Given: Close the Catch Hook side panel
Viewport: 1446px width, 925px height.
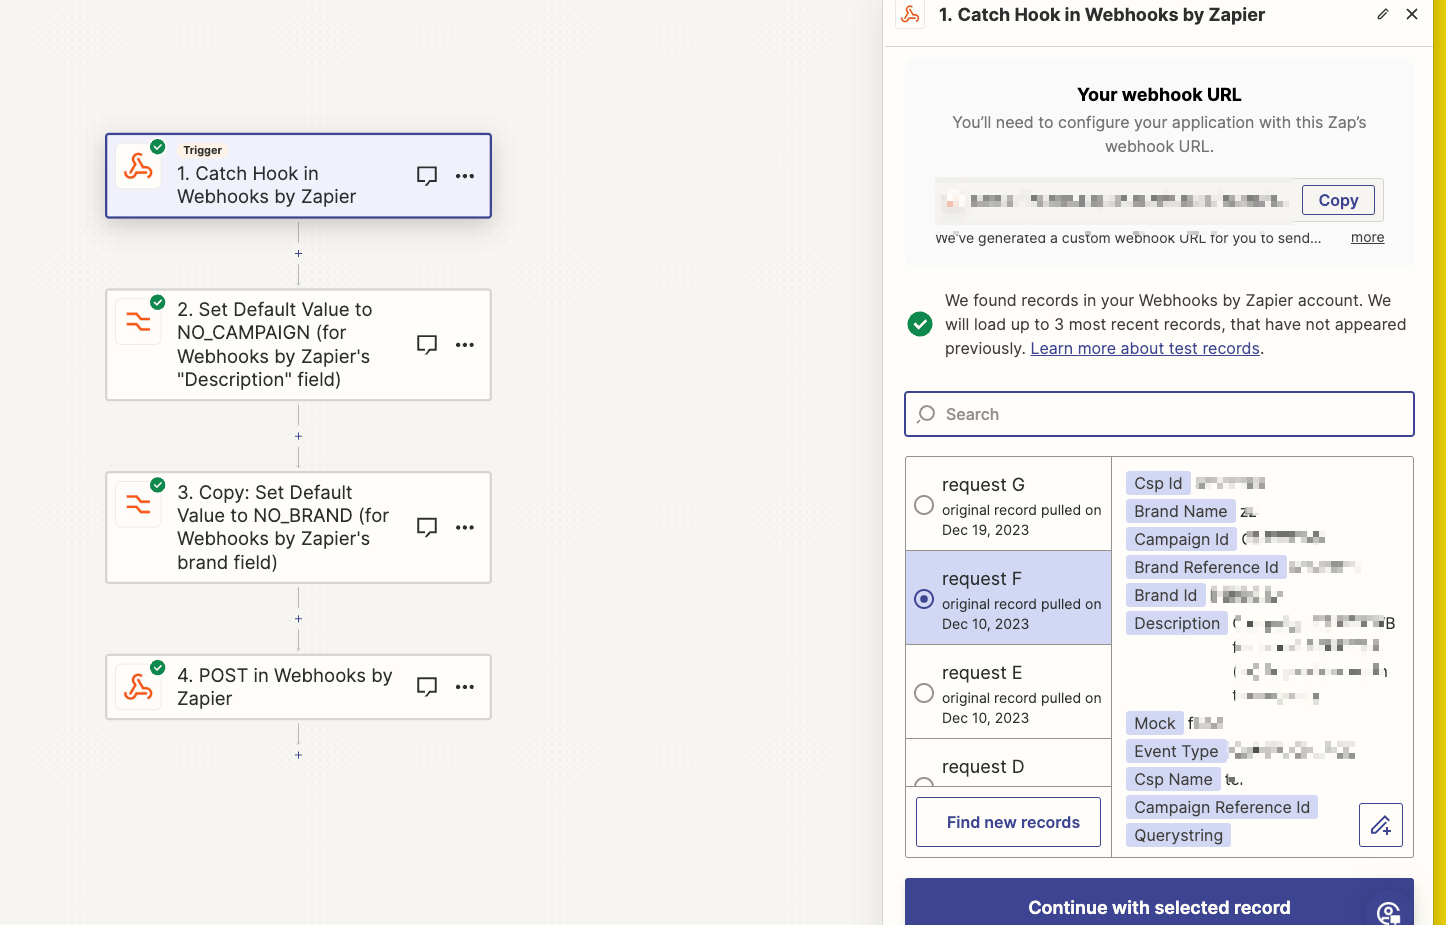Looking at the screenshot, I should [x=1412, y=14].
